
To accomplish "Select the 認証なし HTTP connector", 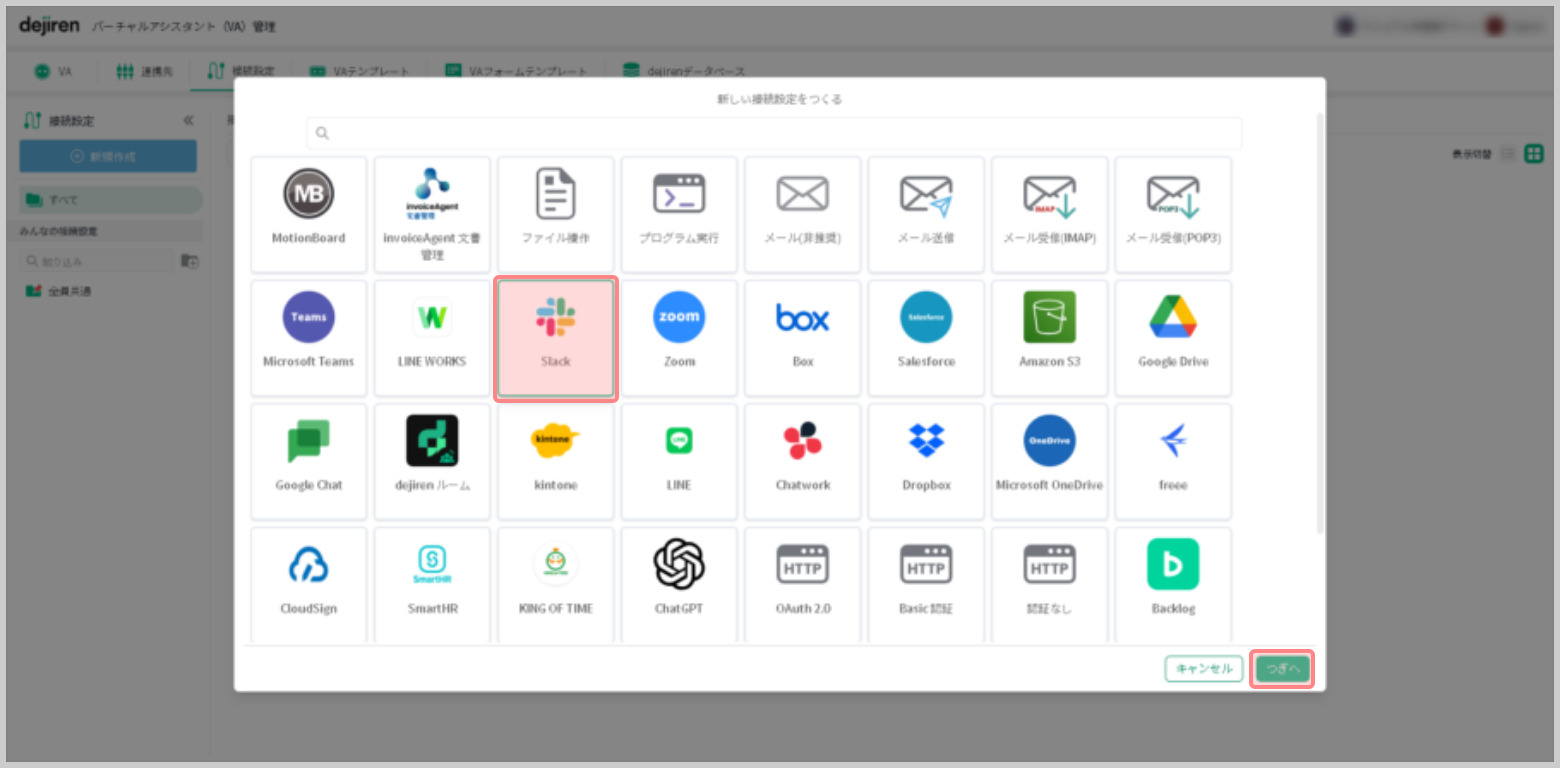I will tap(1049, 585).
